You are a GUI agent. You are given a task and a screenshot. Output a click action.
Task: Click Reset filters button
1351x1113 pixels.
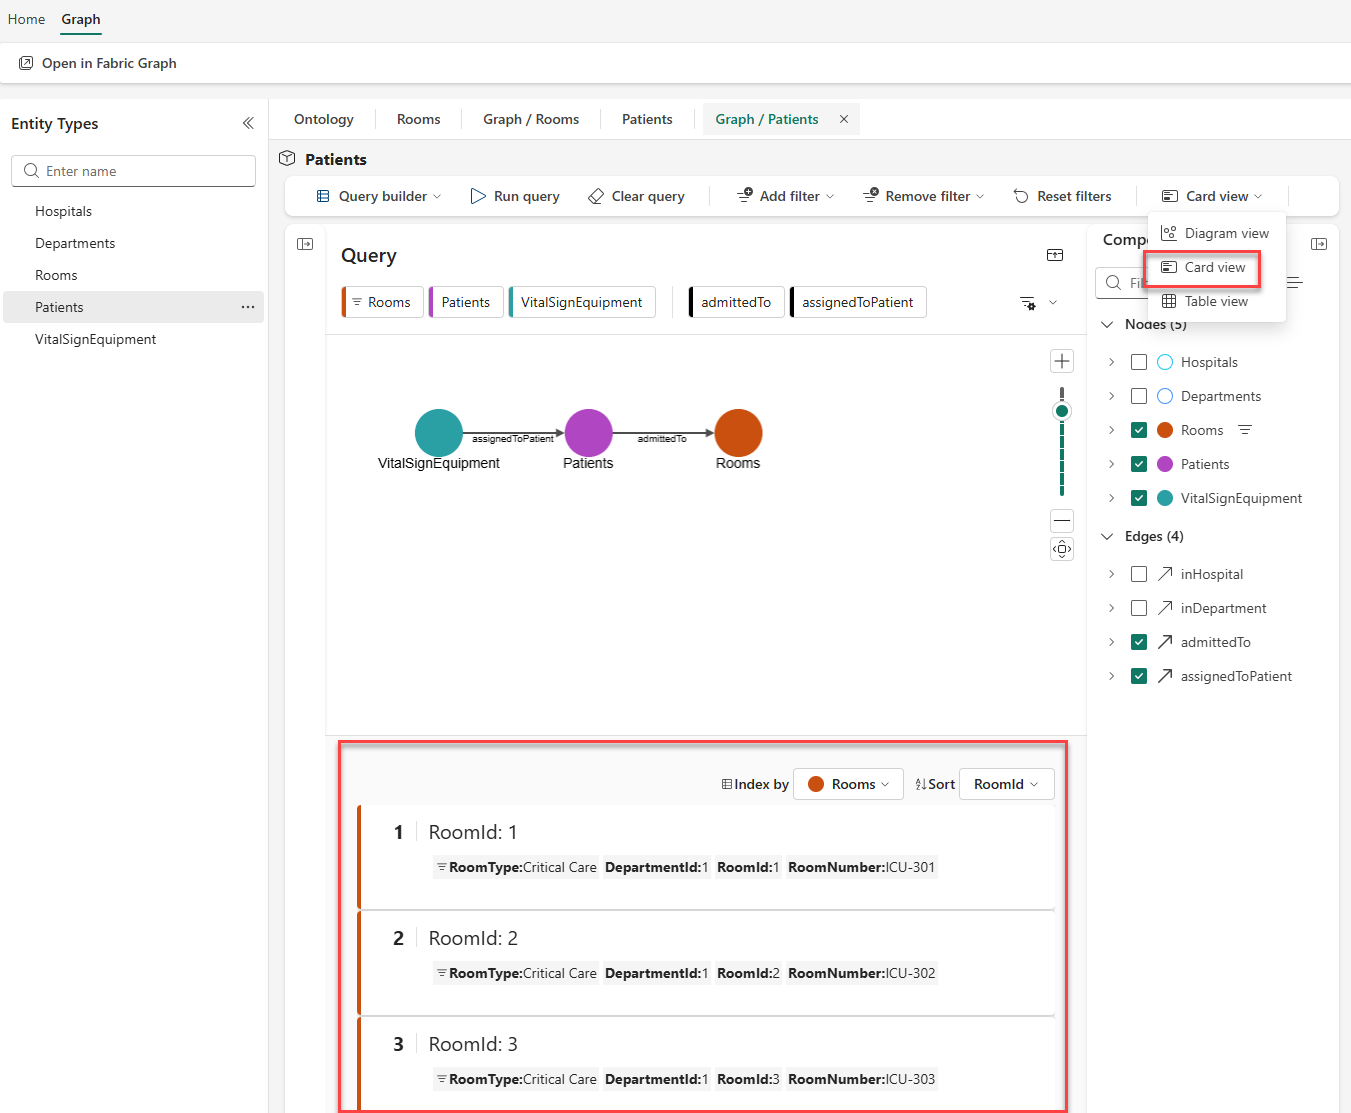pos(1062,196)
